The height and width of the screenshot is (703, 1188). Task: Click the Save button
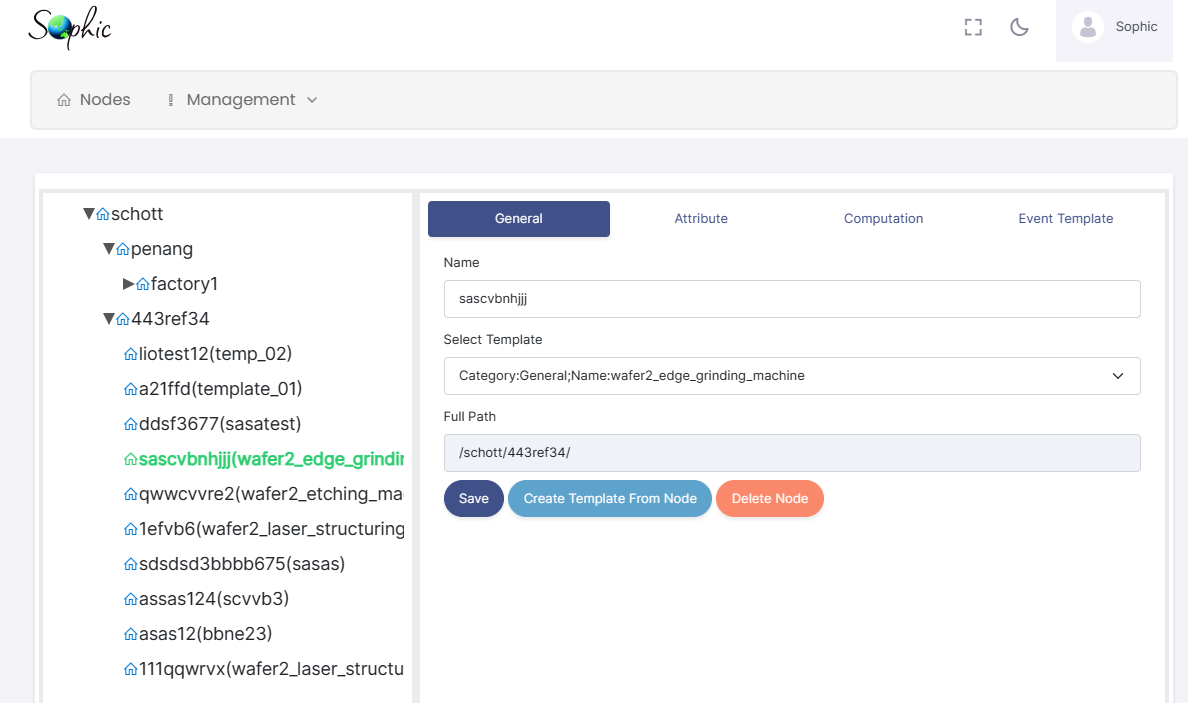pos(473,499)
